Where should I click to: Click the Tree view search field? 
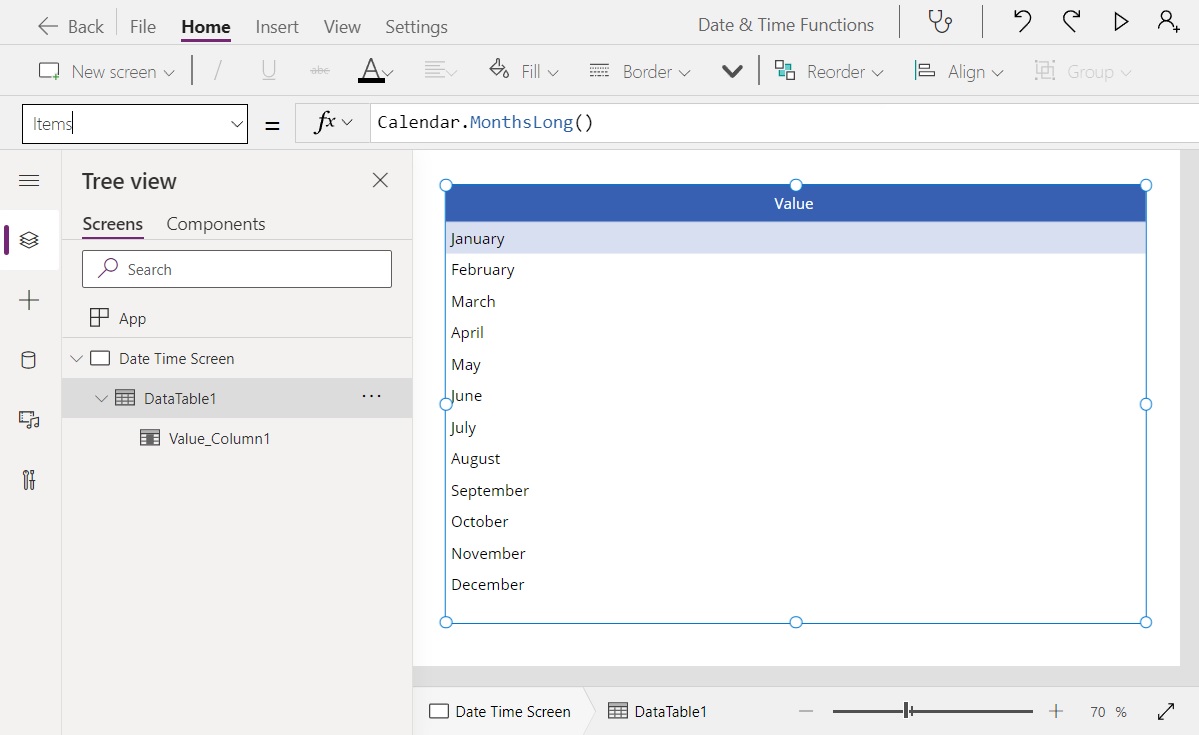pyautogui.click(x=237, y=269)
